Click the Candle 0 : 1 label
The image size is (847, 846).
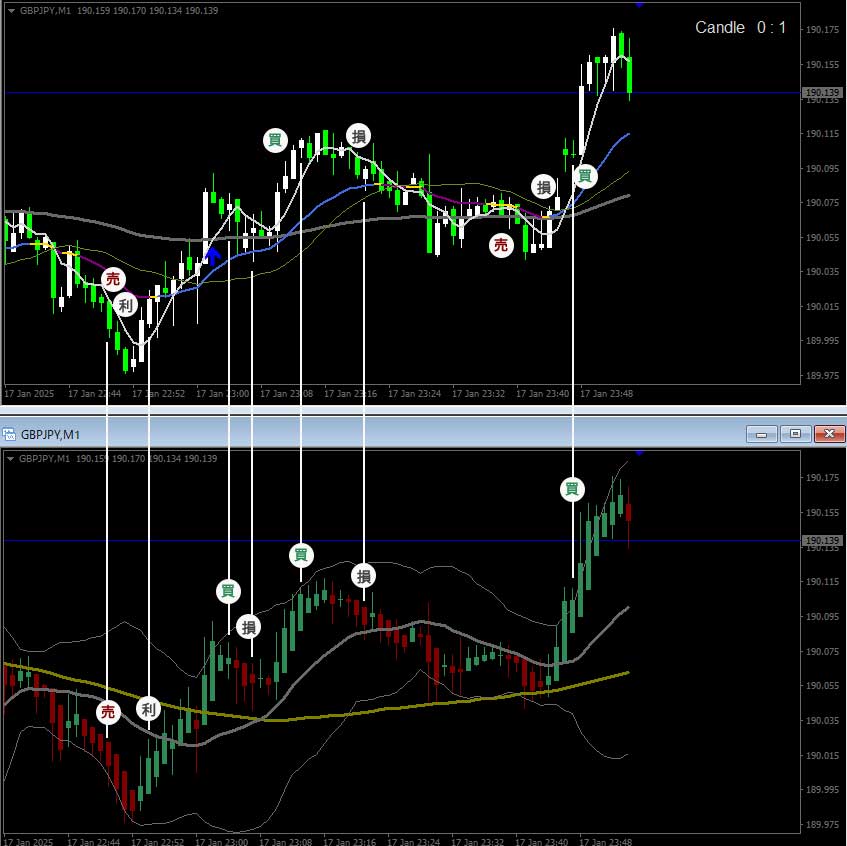[x=740, y=28]
